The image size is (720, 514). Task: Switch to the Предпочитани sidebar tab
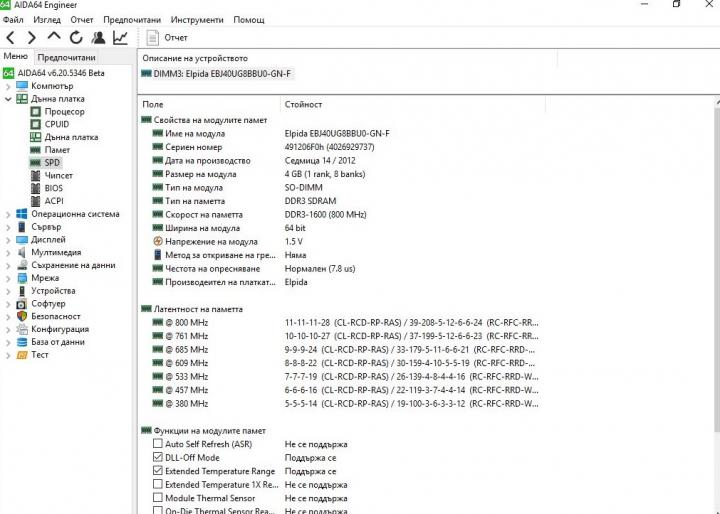[x=67, y=57]
